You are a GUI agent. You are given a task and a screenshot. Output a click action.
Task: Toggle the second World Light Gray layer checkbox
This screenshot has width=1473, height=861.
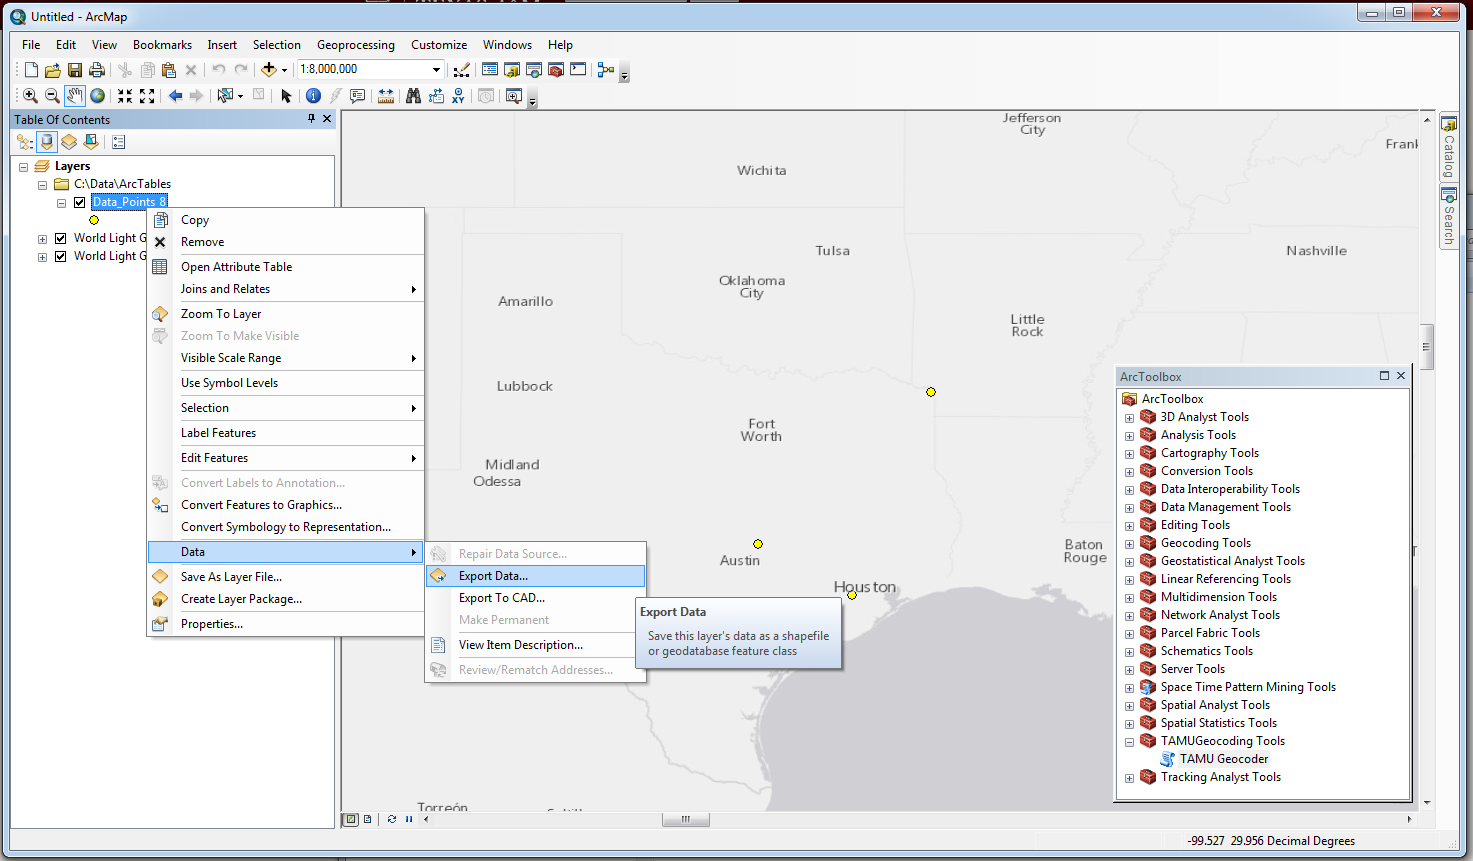click(x=61, y=256)
